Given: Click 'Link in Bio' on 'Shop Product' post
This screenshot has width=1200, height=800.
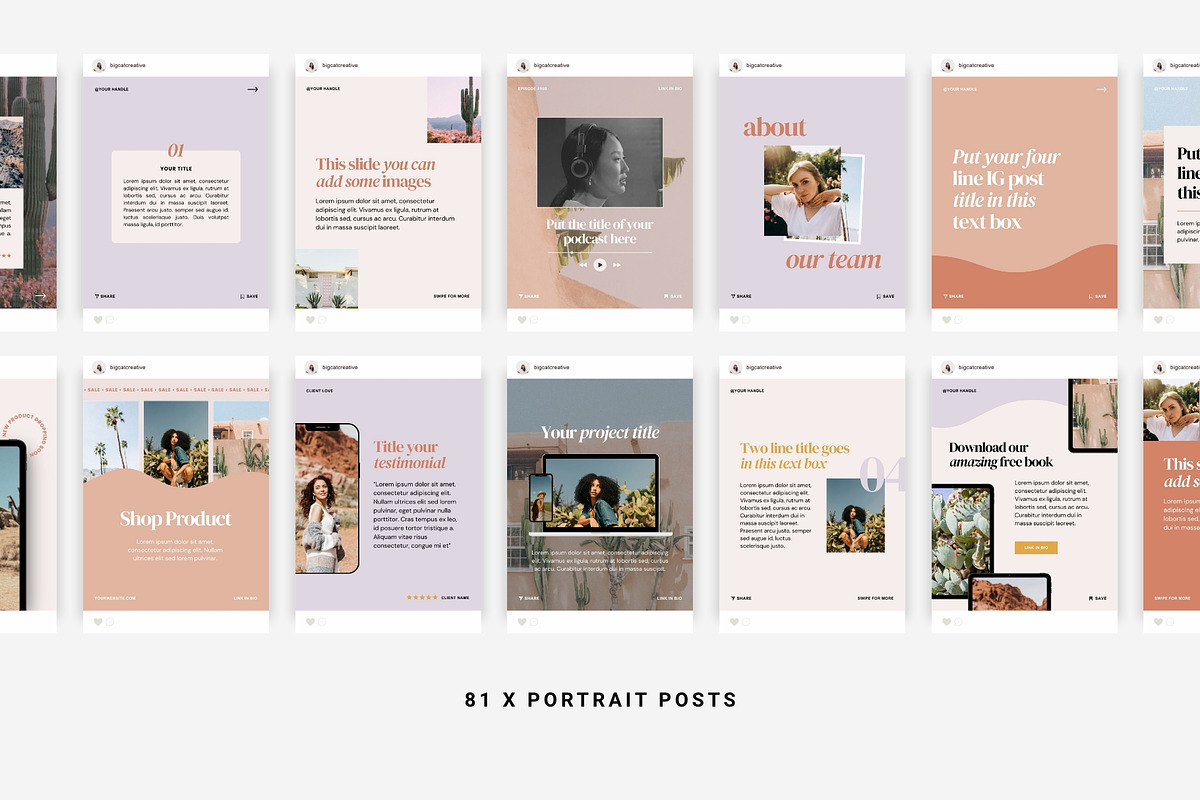Looking at the screenshot, I should click(246, 598).
